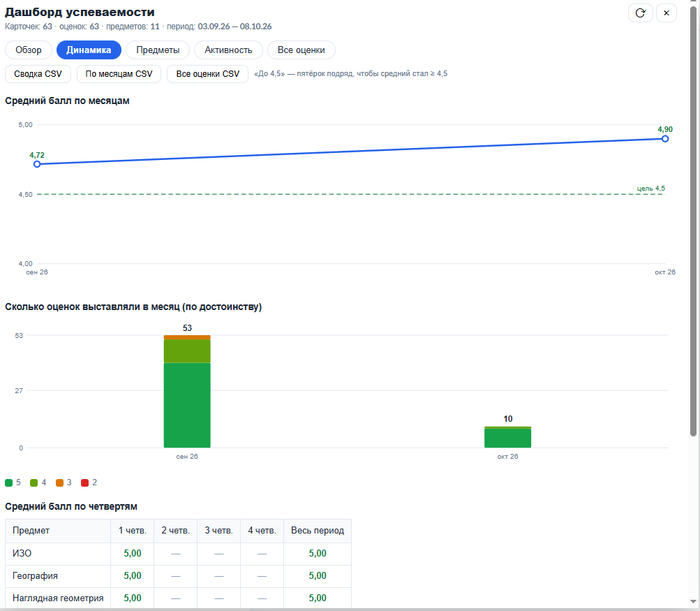This screenshot has width=700, height=611.
Task: Export Сводка CSV file
Action: [x=38, y=74]
